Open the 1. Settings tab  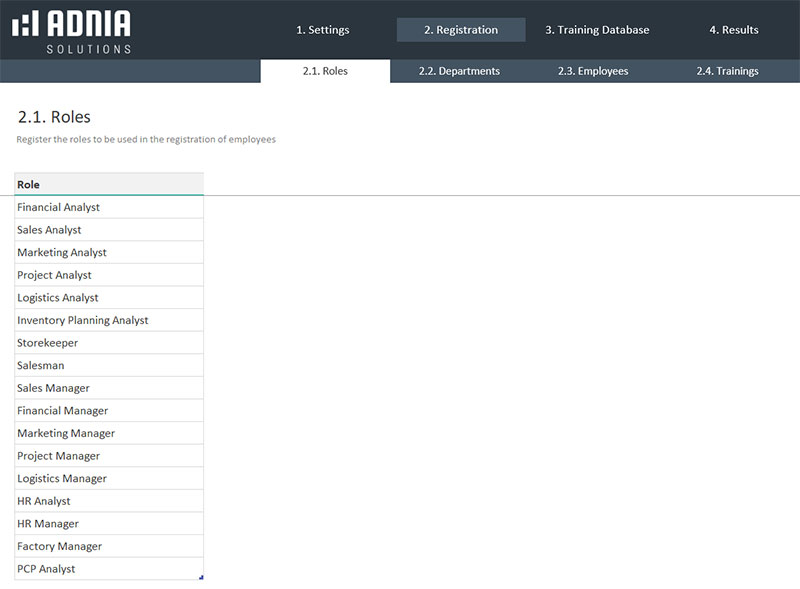[322, 30]
